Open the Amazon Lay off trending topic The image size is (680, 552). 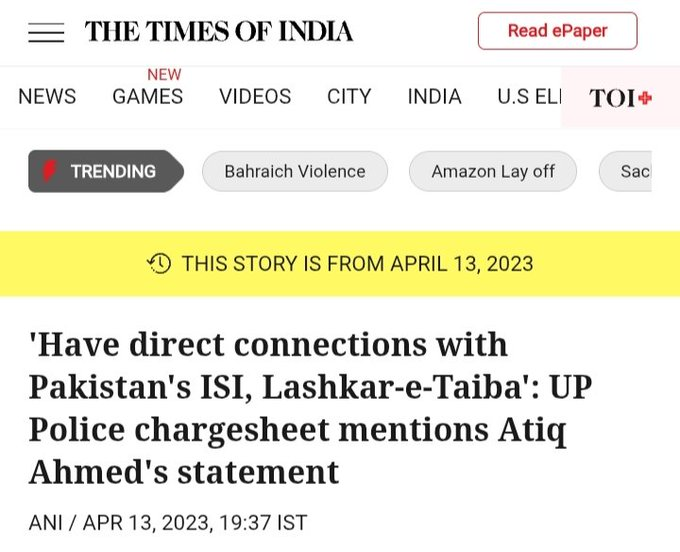click(x=493, y=171)
